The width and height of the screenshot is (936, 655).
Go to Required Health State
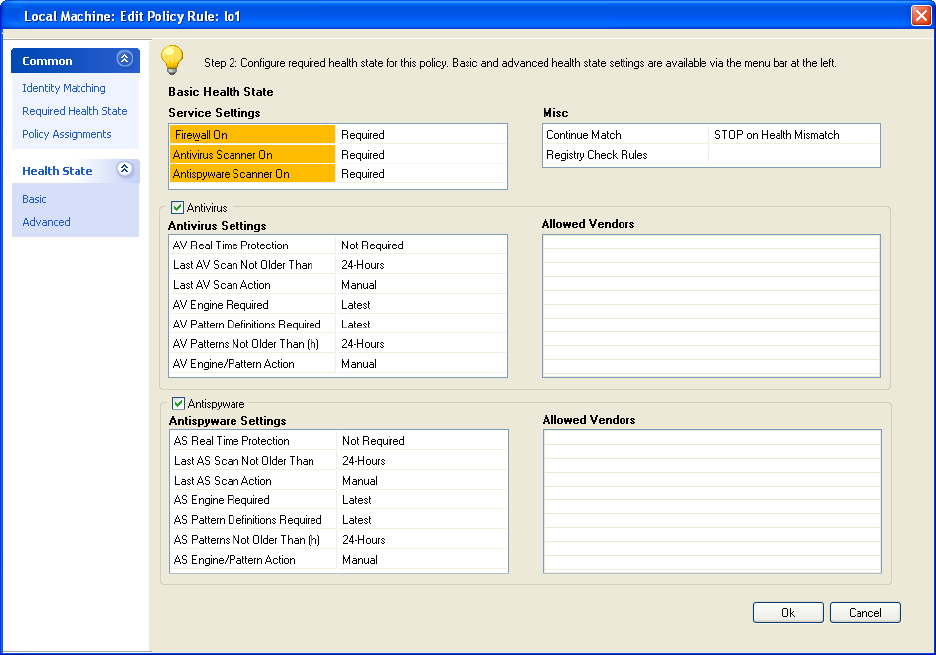(75, 111)
